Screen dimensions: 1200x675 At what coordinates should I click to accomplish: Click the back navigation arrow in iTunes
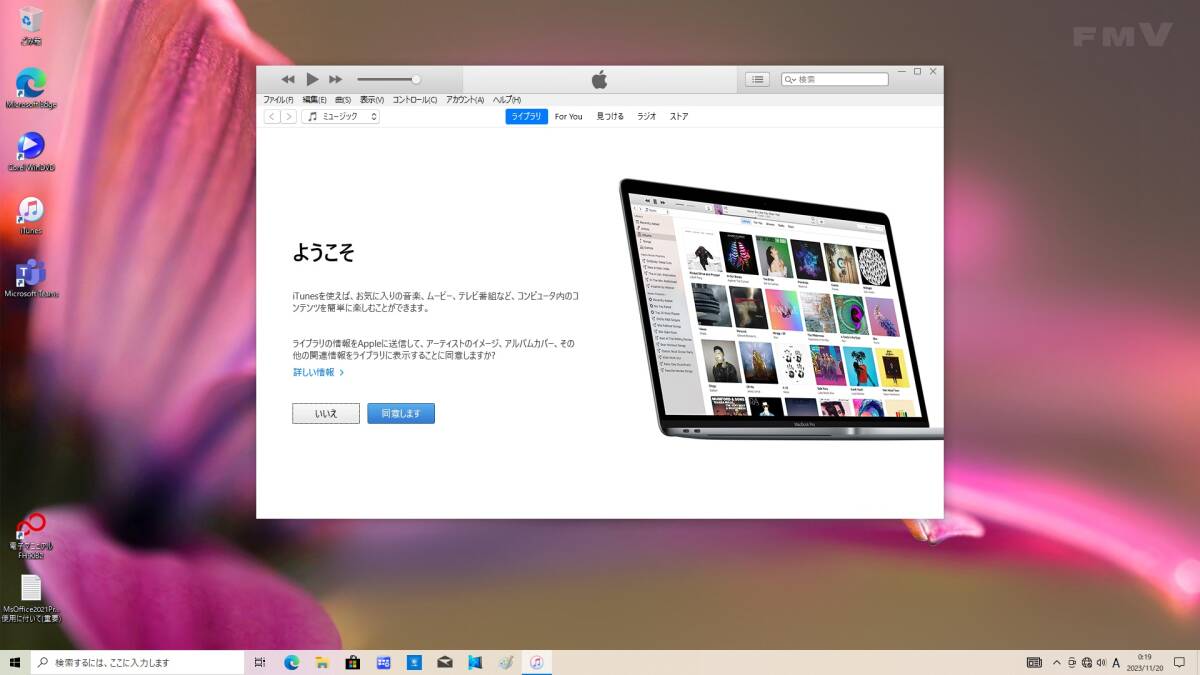click(272, 117)
